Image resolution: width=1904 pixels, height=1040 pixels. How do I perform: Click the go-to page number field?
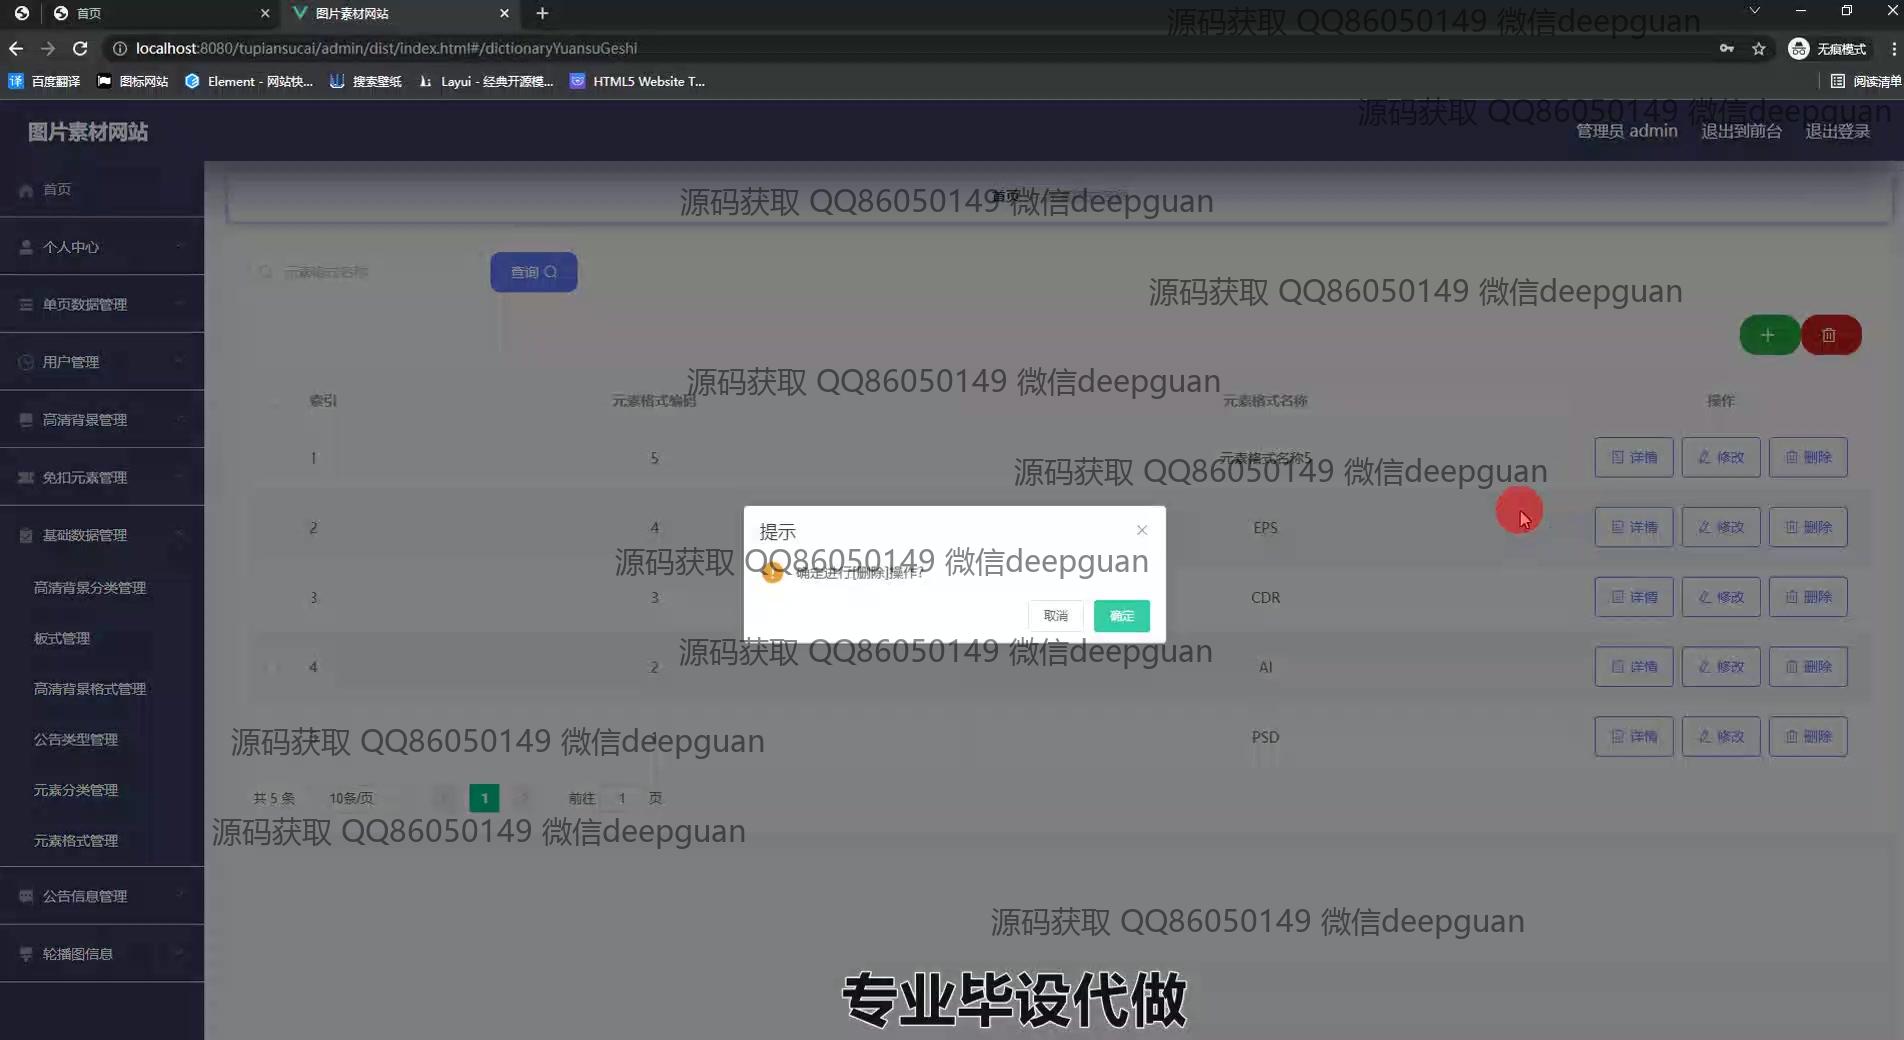pos(622,798)
